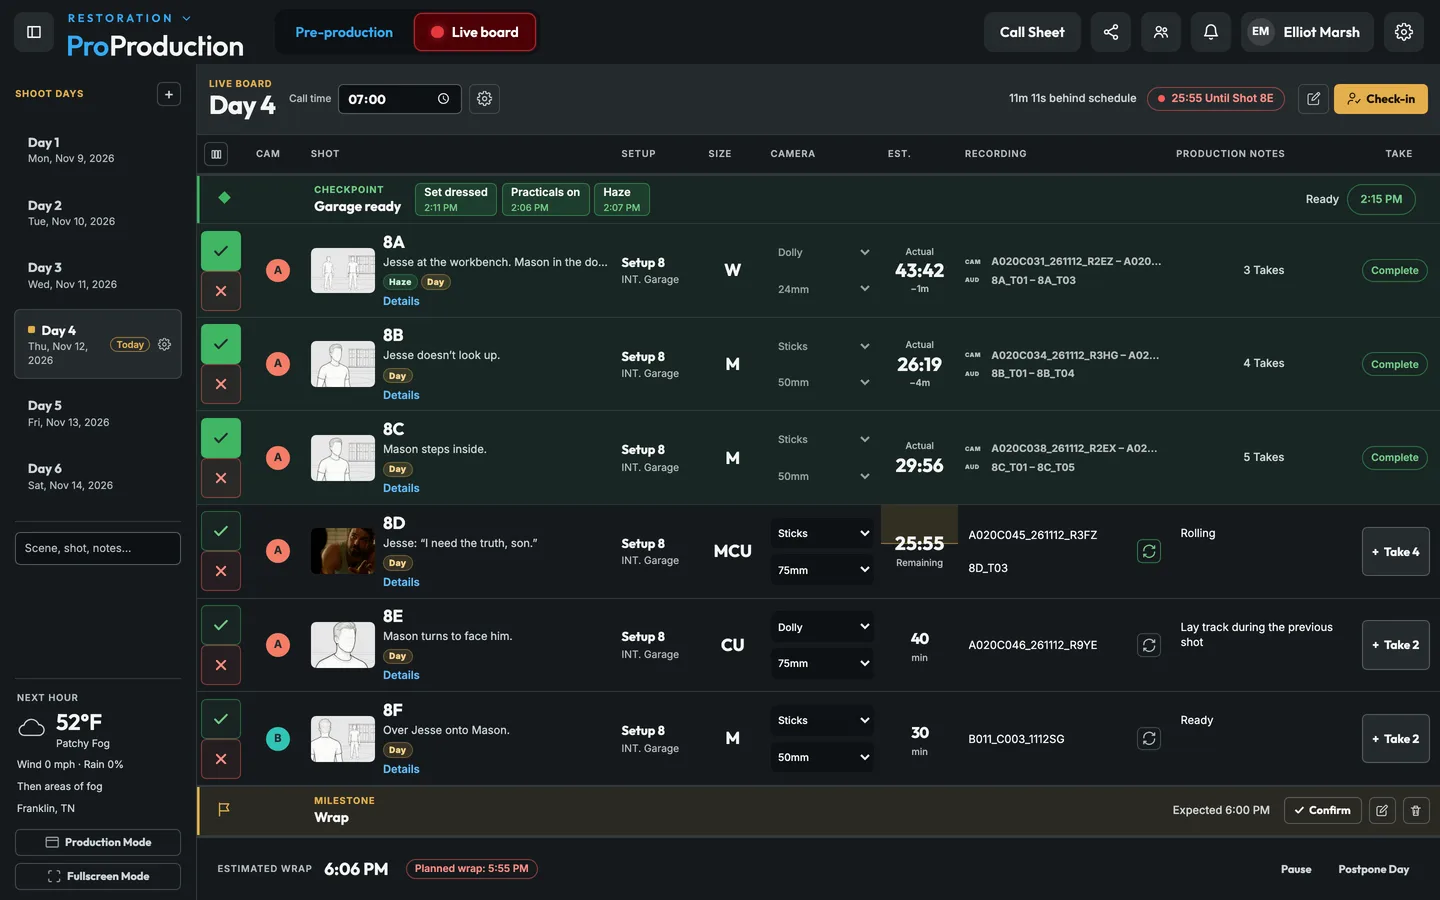The image size is (1440, 900).
Task: Switch to Pre-production tab
Action: (344, 32)
